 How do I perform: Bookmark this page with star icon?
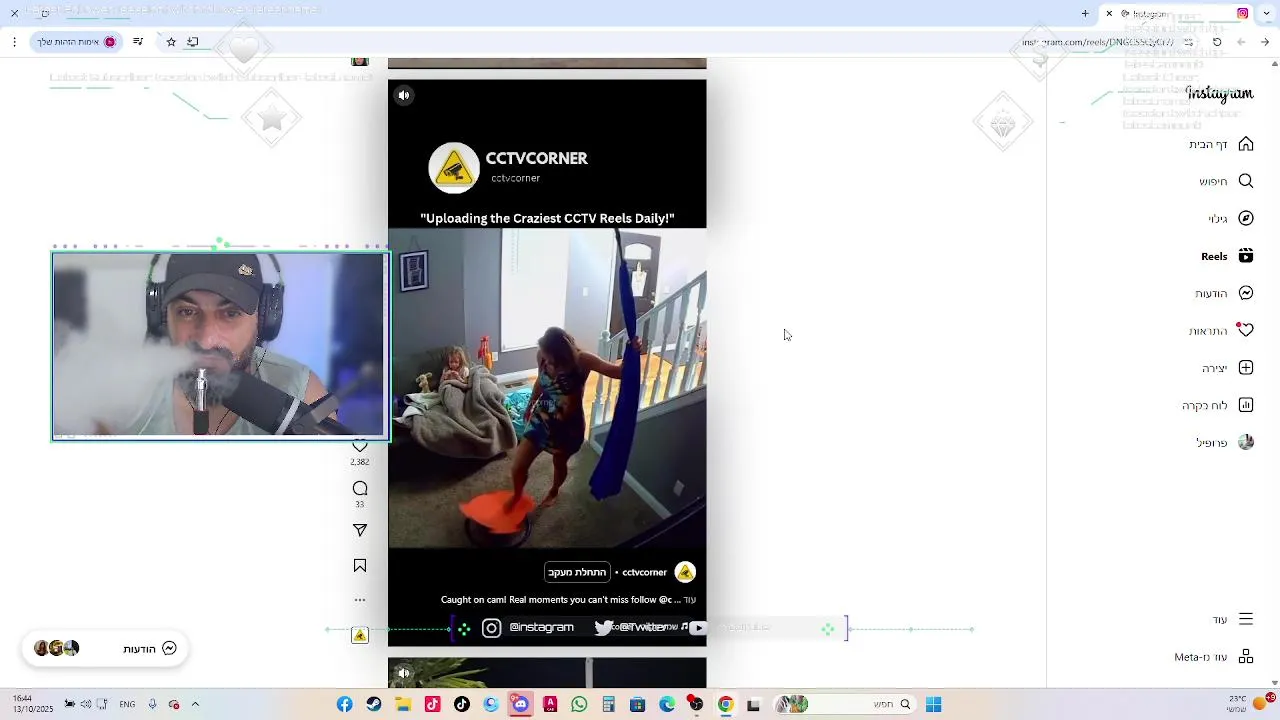171,42
